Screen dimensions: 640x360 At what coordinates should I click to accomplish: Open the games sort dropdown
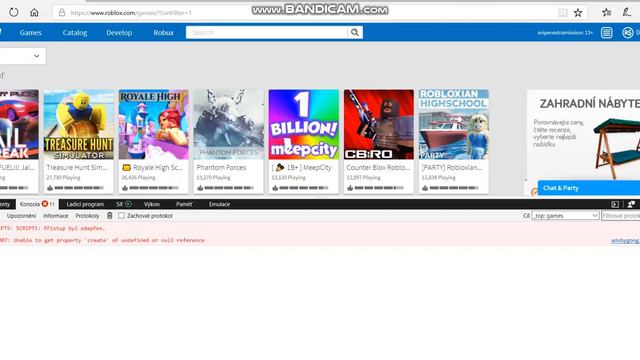coord(22,56)
